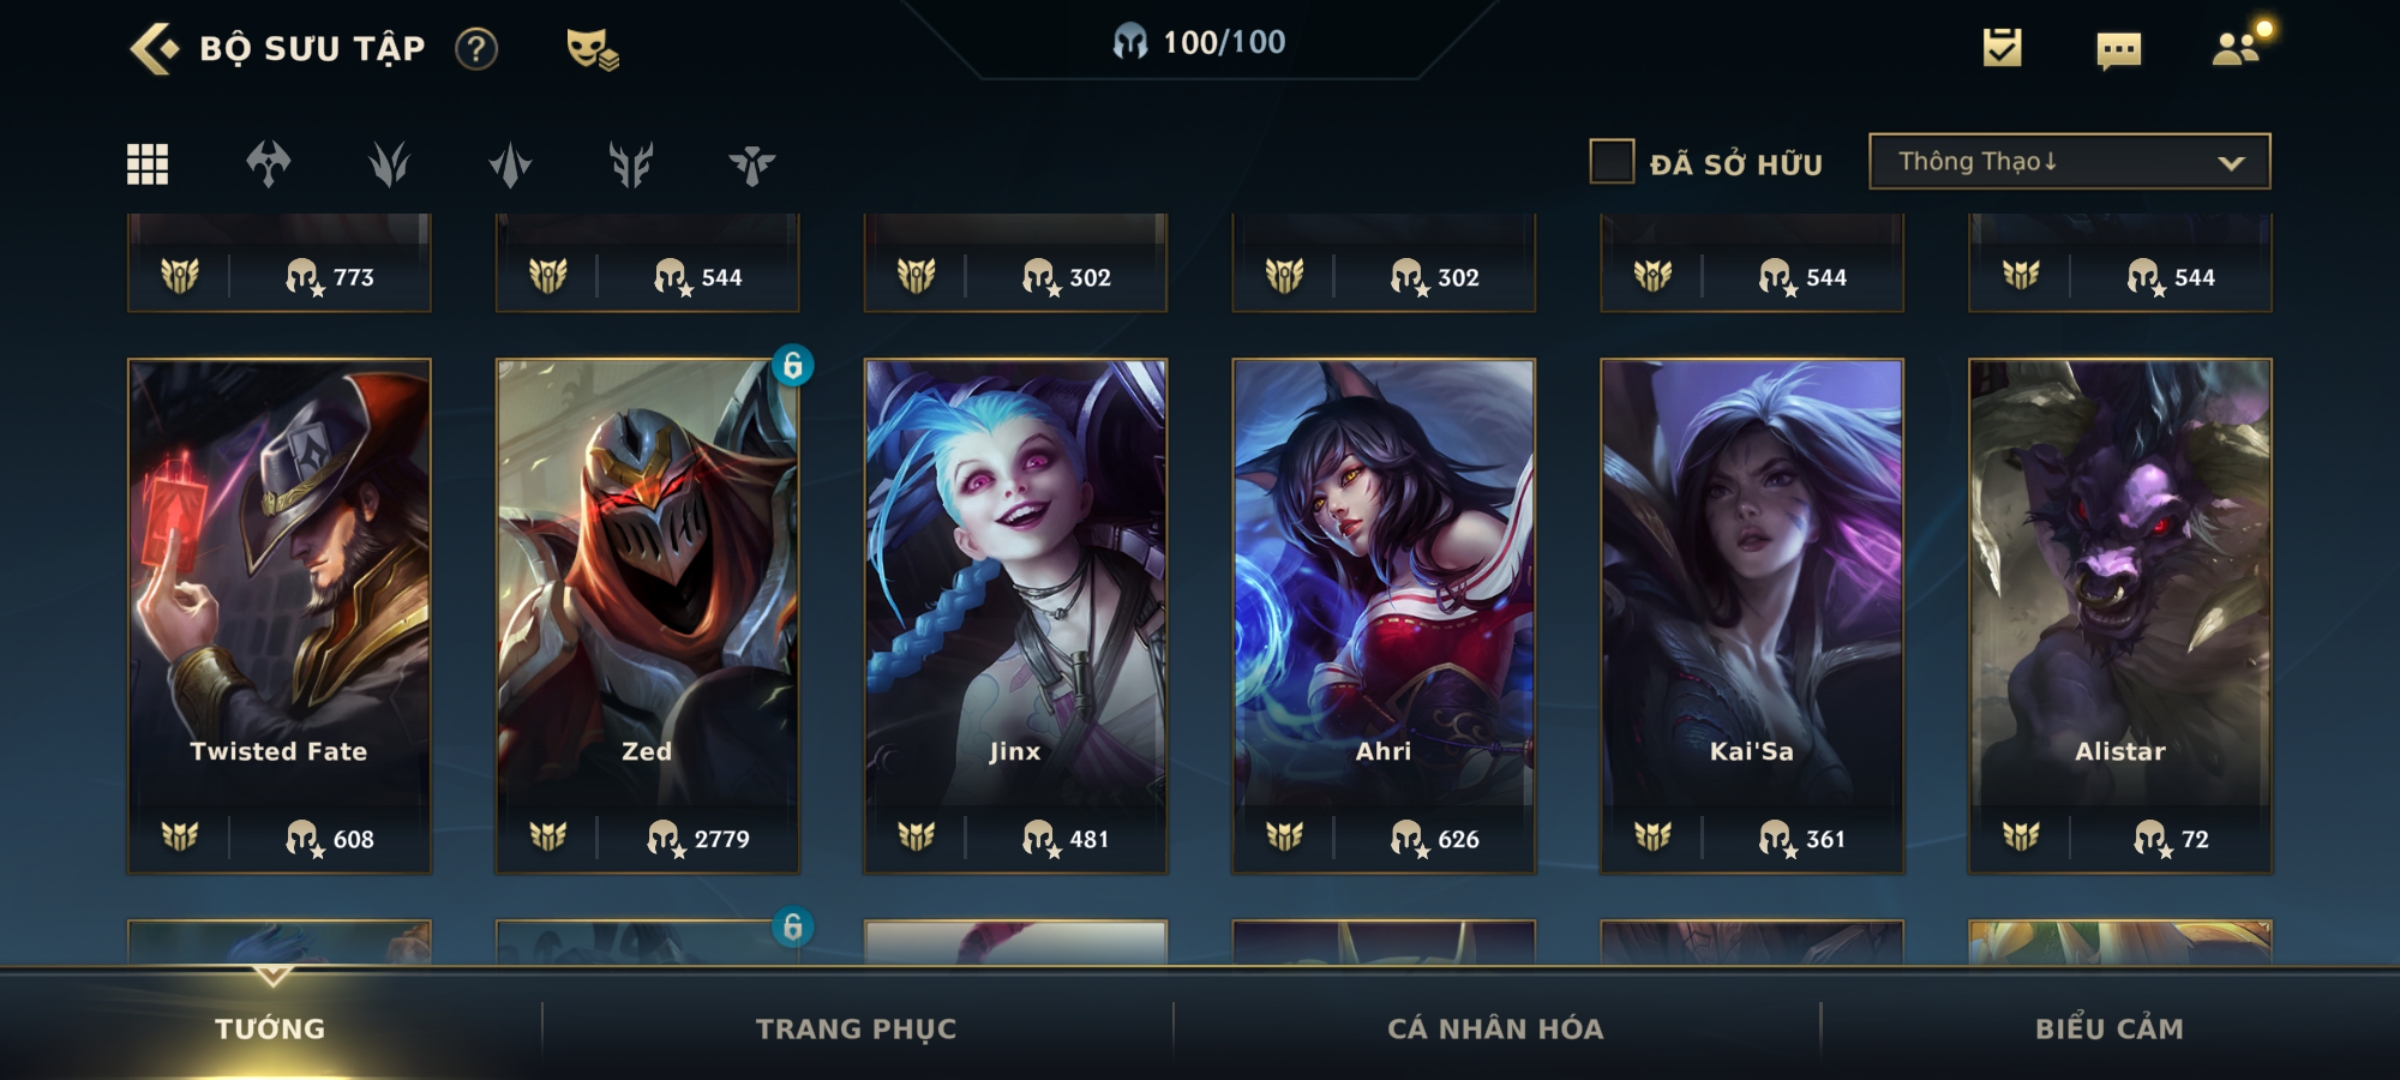Show all champions with grid filter icon
2400x1080 pixels.
tap(147, 164)
